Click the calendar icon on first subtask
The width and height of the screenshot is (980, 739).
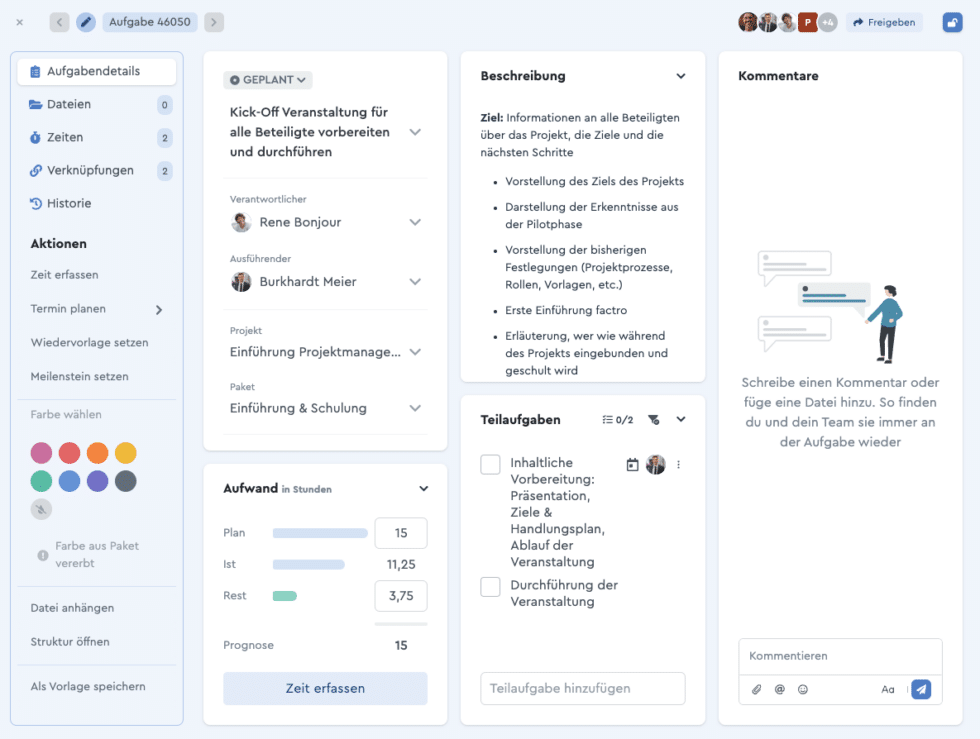point(632,464)
